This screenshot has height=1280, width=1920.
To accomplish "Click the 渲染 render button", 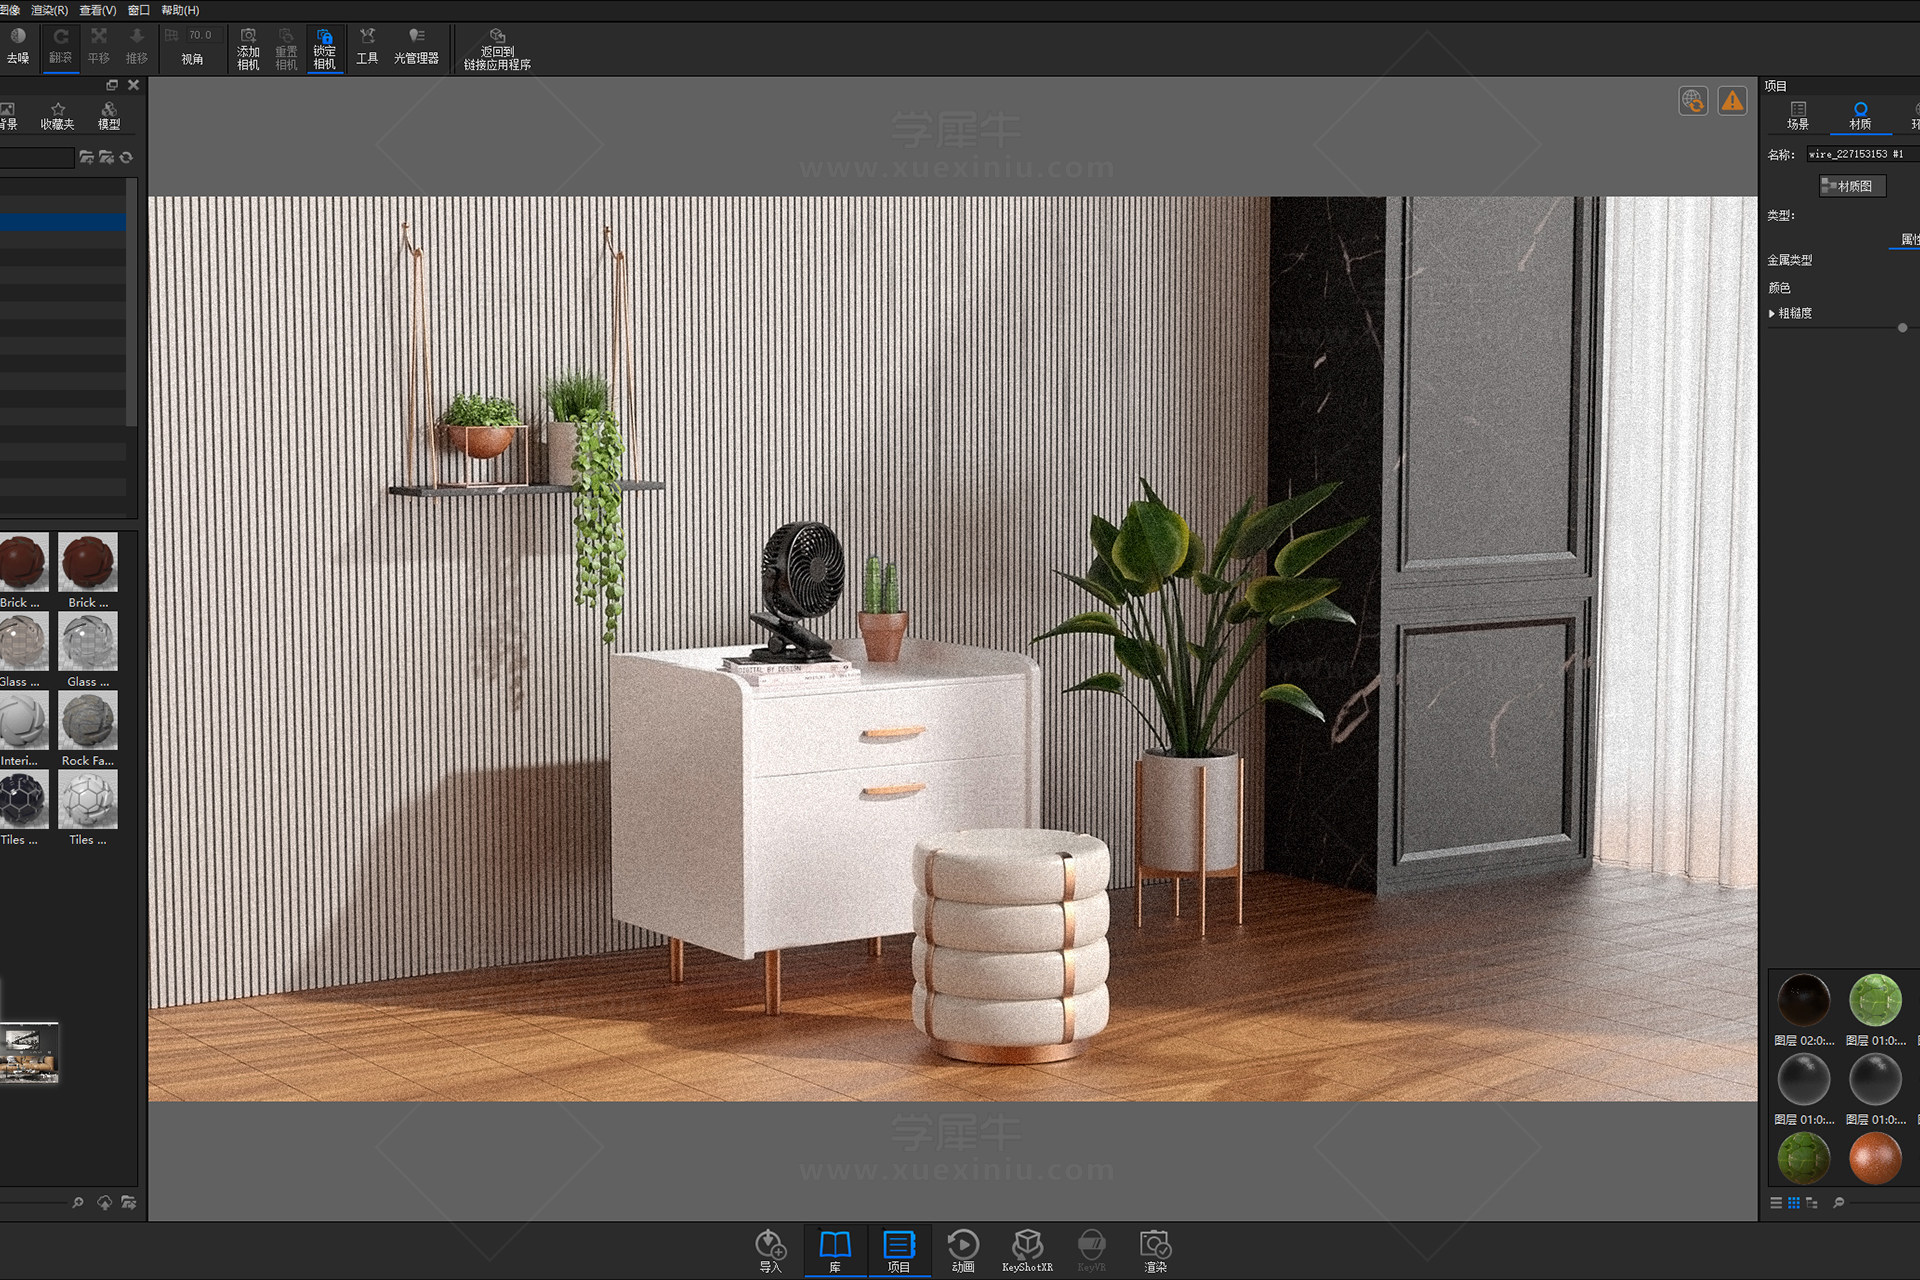I will coord(1155,1251).
